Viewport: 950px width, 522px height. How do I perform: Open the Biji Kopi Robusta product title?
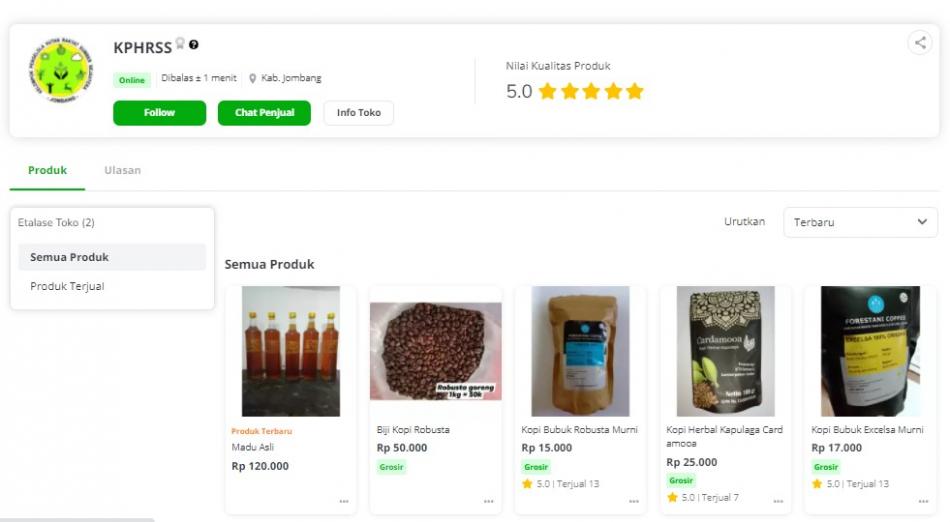pyautogui.click(x=413, y=430)
